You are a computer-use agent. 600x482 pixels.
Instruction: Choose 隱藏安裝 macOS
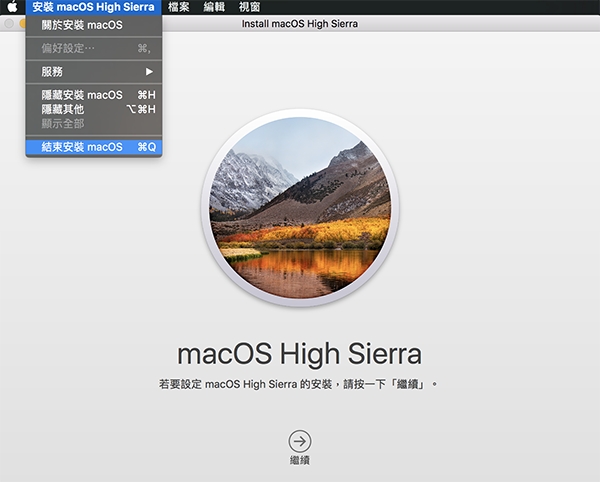pos(94,94)
